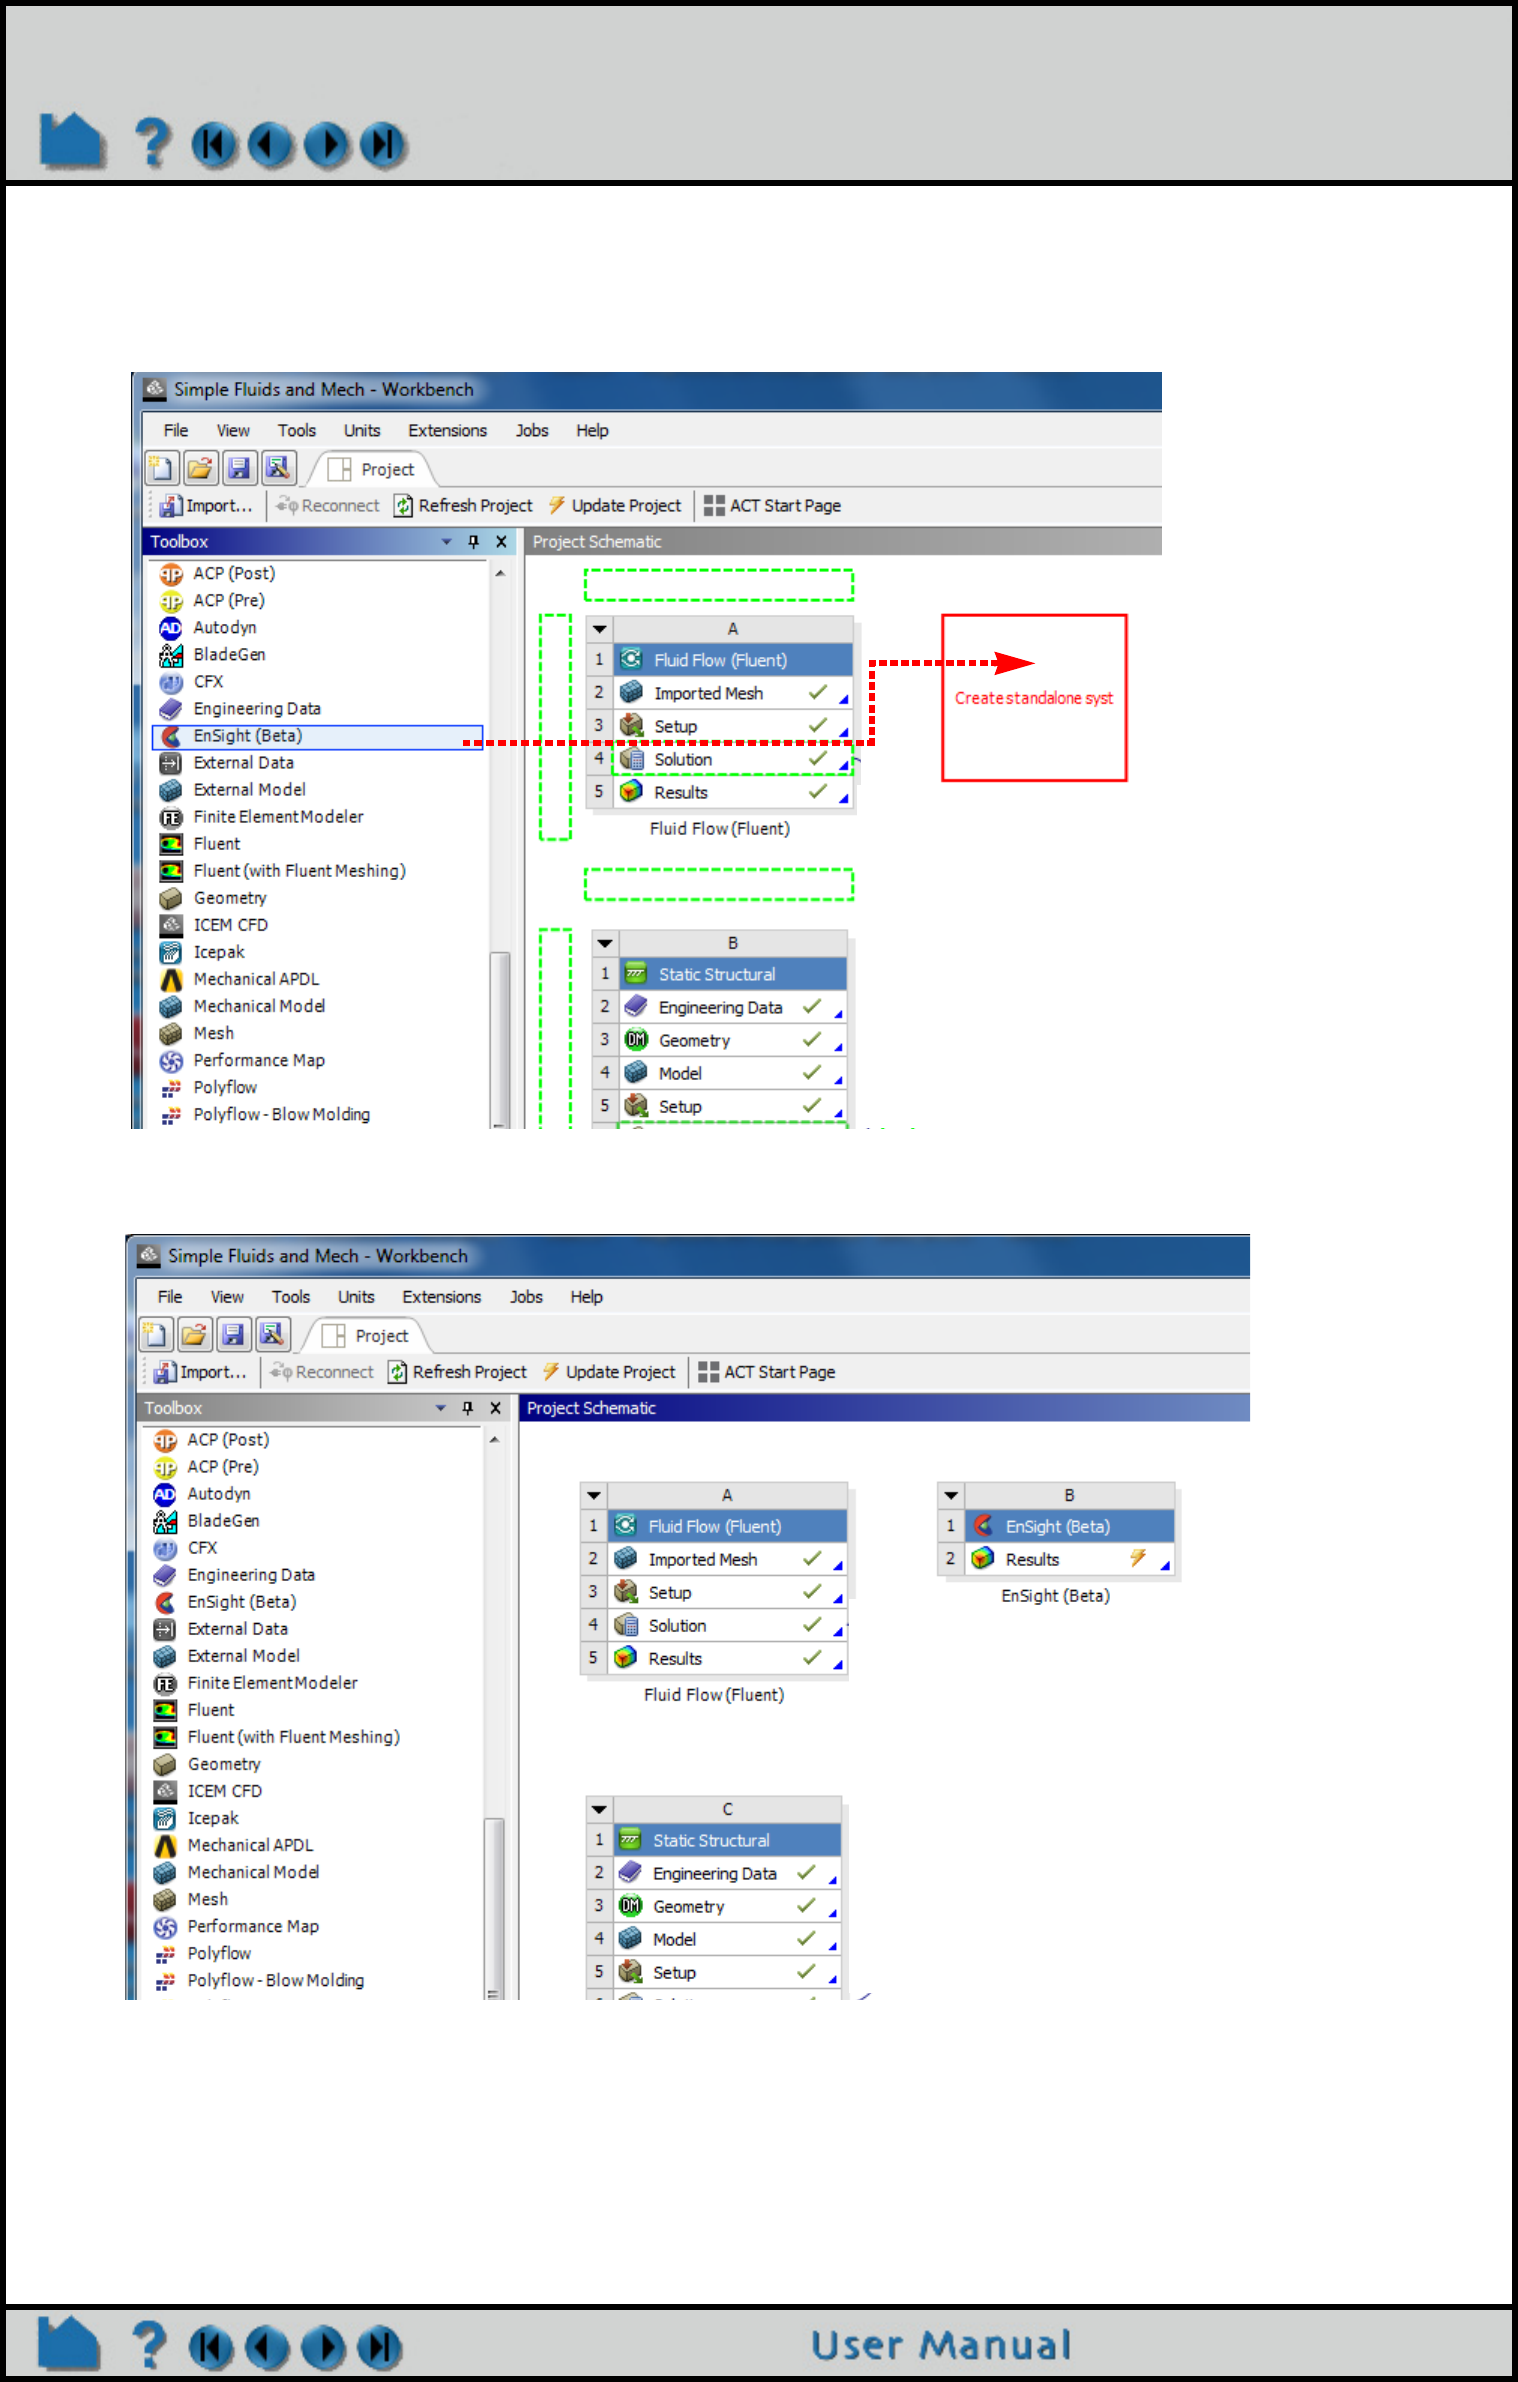The image size is (1518, 2382).
Task: Click Mechanical APDL icon in upper Toolbox list
Action: pyautogui.click(x=171, y=979)
